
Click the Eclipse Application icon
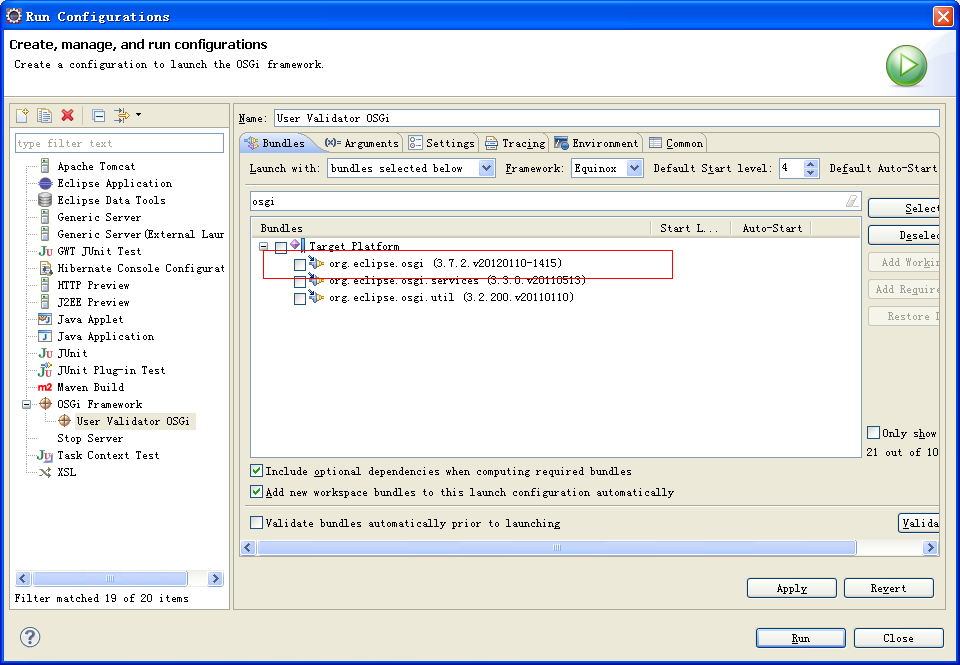(45, 183)
